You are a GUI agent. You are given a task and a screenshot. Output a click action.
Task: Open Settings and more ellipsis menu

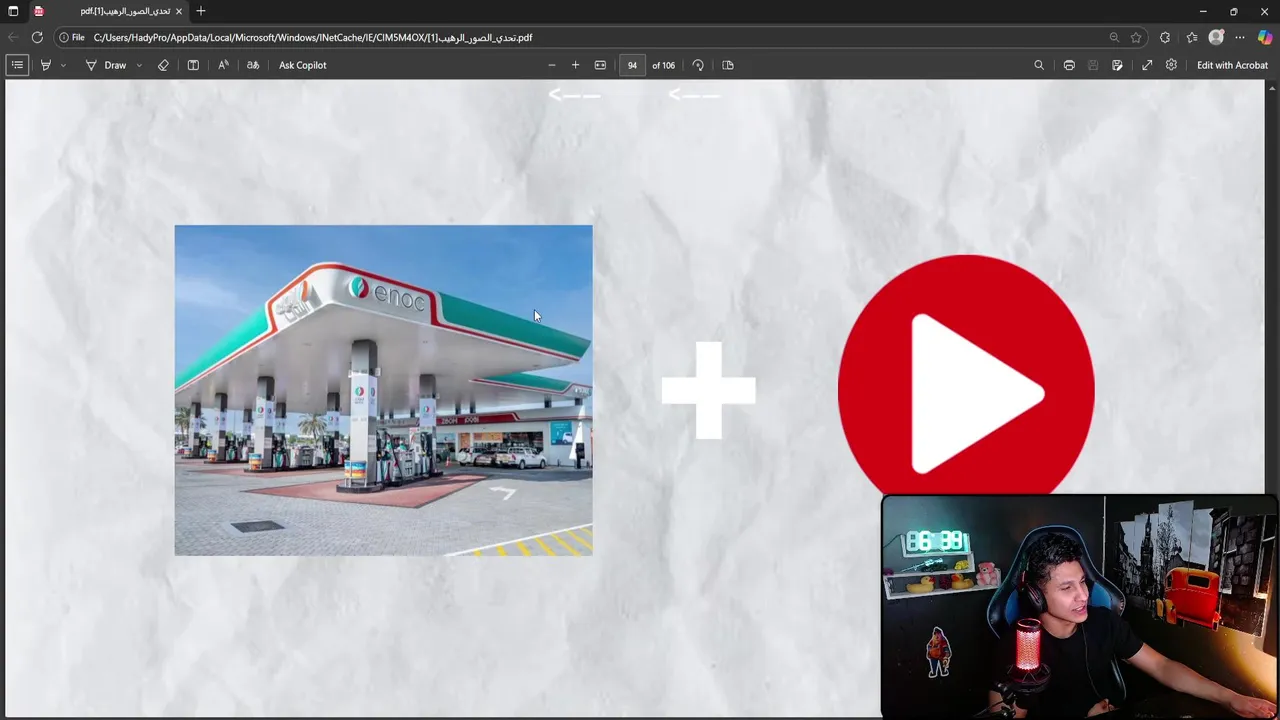tap(1240, 37)
